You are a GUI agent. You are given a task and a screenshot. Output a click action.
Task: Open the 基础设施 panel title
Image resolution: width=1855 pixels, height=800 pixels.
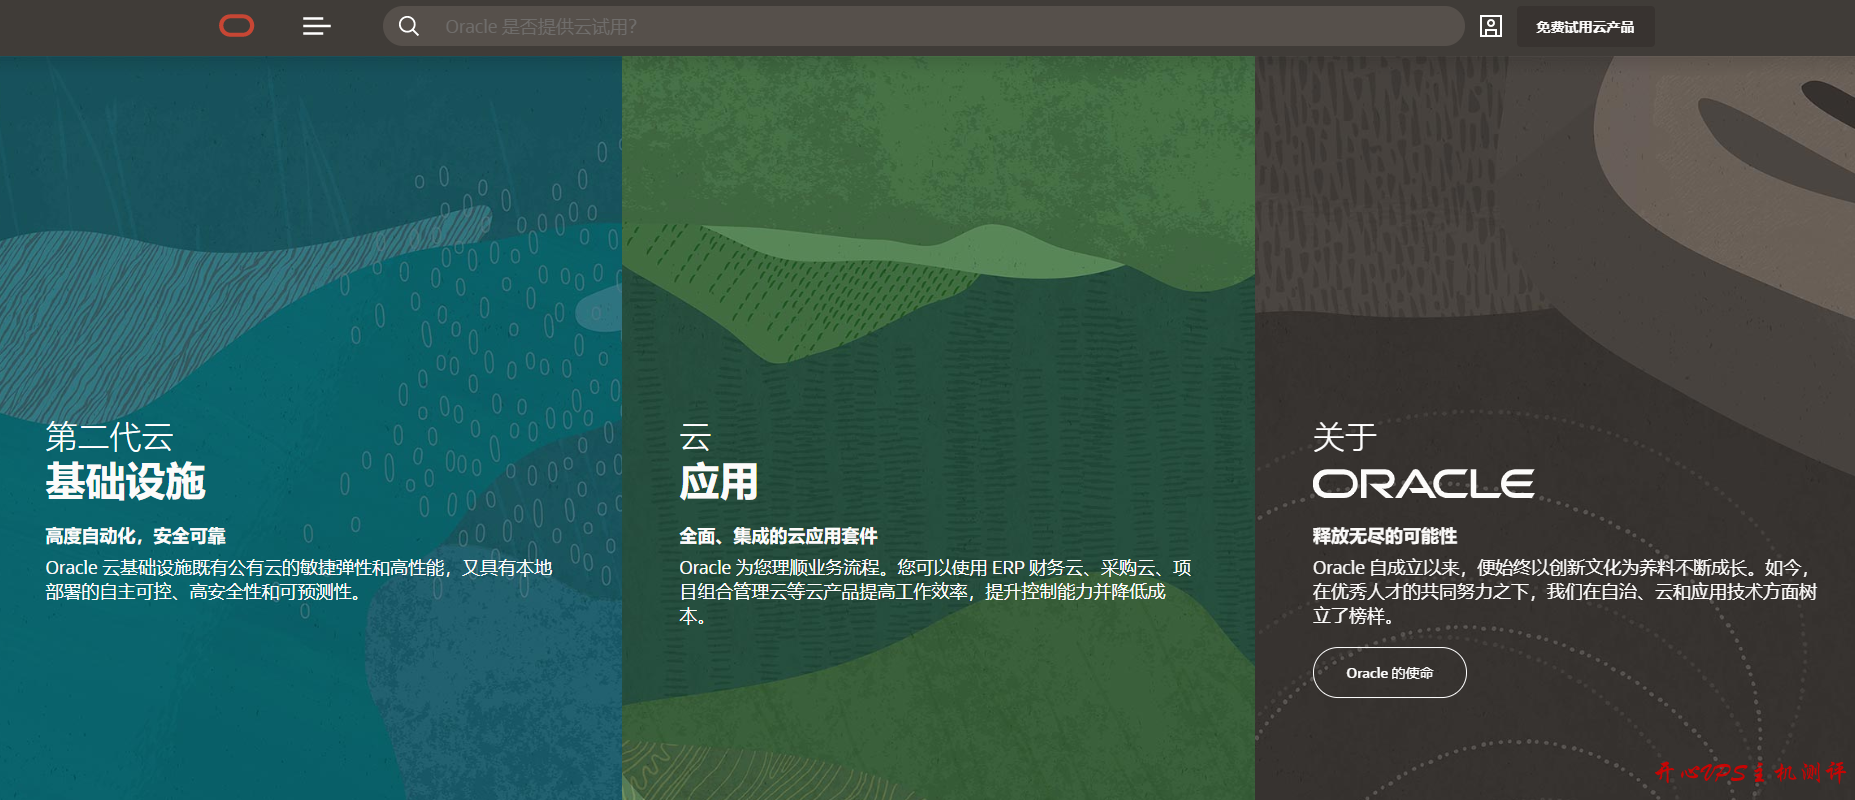click(x=126, y=482)
